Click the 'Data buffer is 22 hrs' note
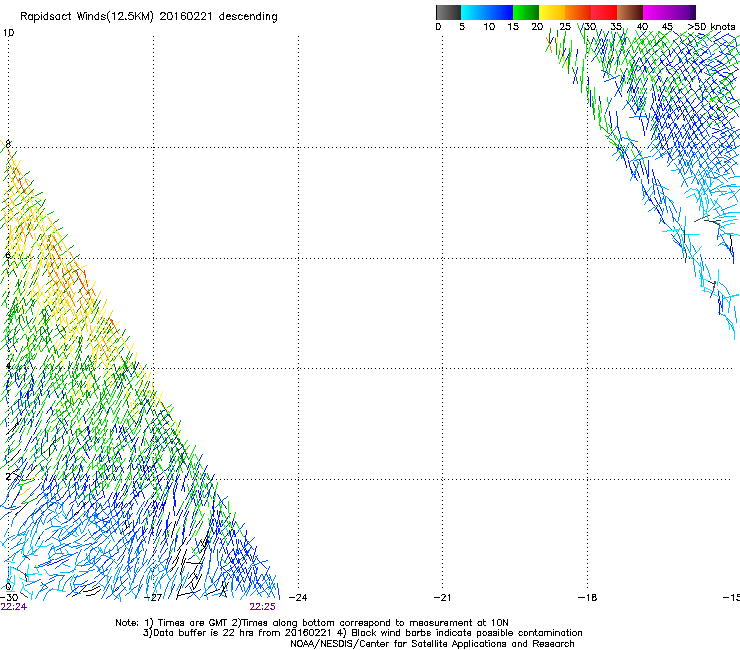 point(362,633)
